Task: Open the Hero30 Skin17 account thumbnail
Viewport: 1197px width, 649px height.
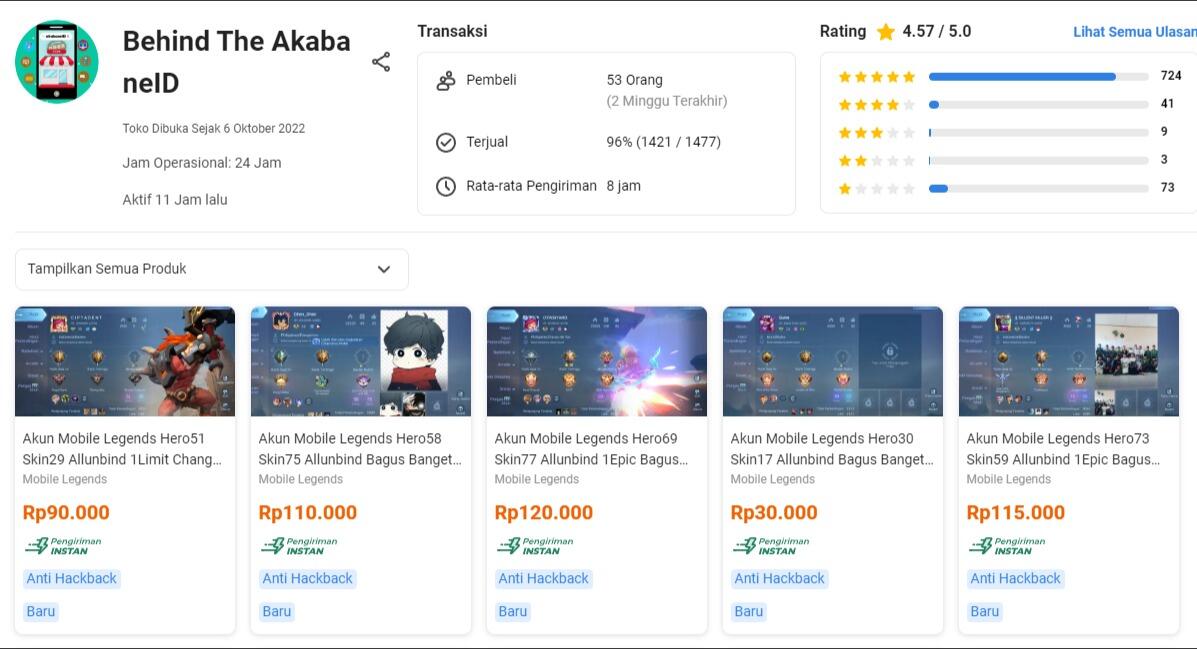Action: 832,361
